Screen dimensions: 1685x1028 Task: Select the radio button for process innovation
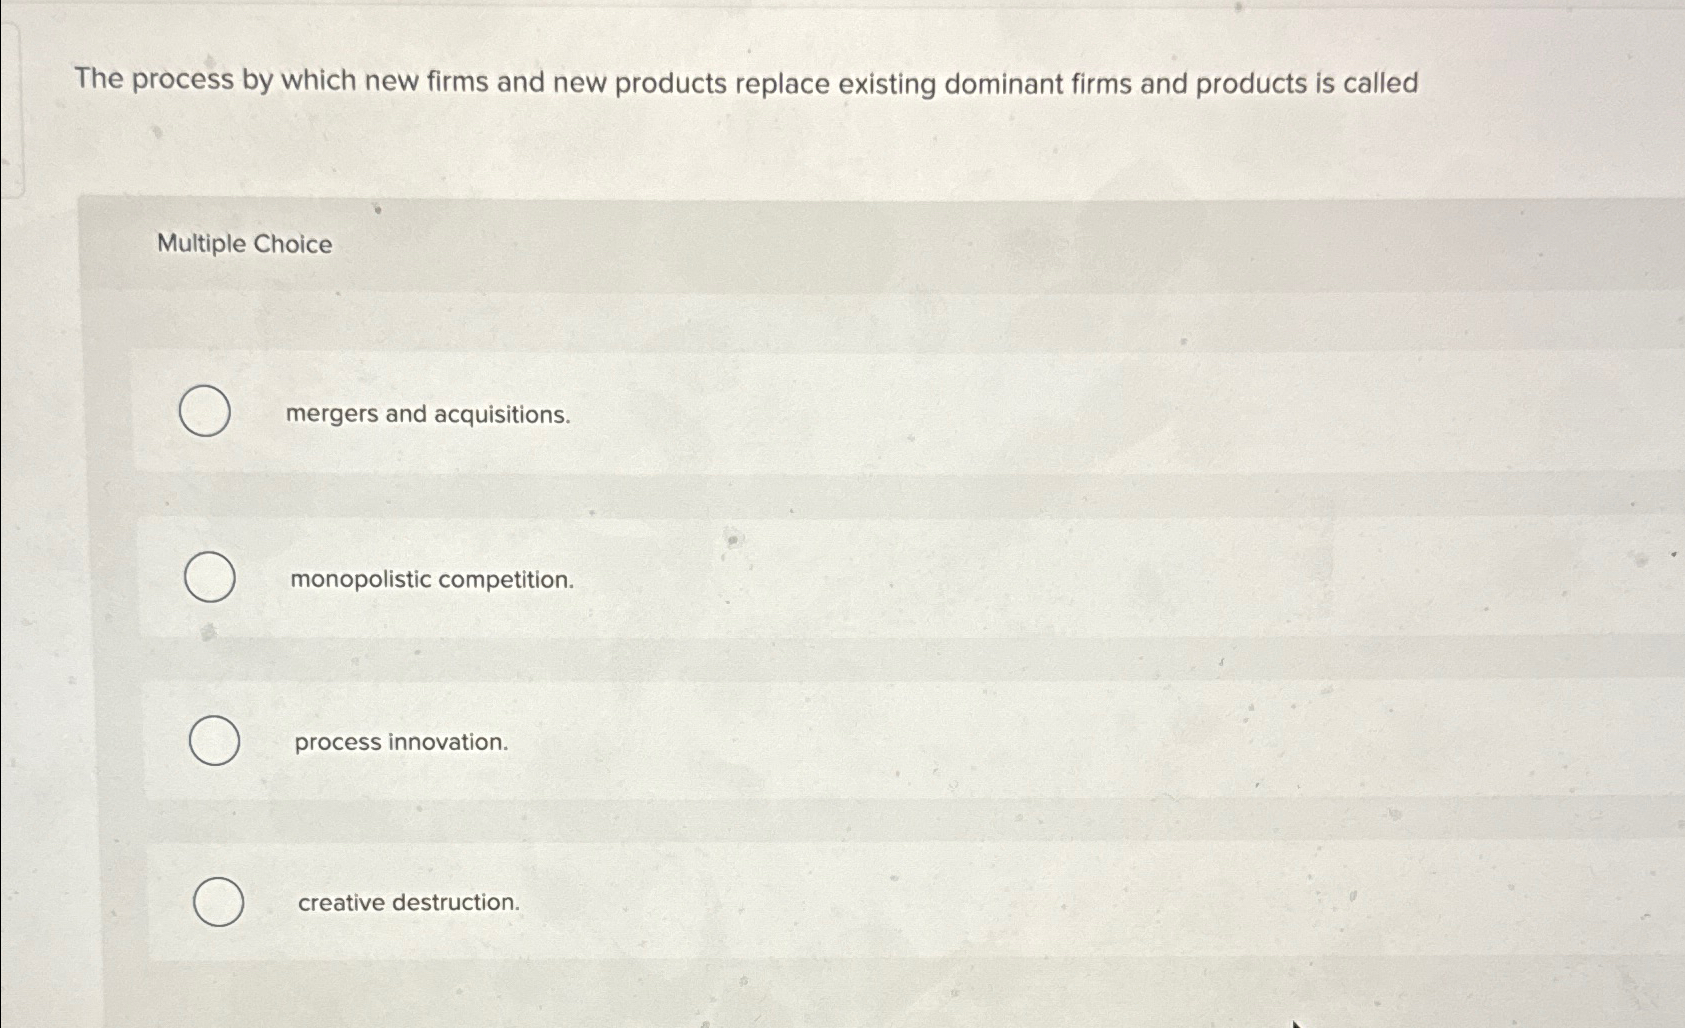click(x=213, y=741)
